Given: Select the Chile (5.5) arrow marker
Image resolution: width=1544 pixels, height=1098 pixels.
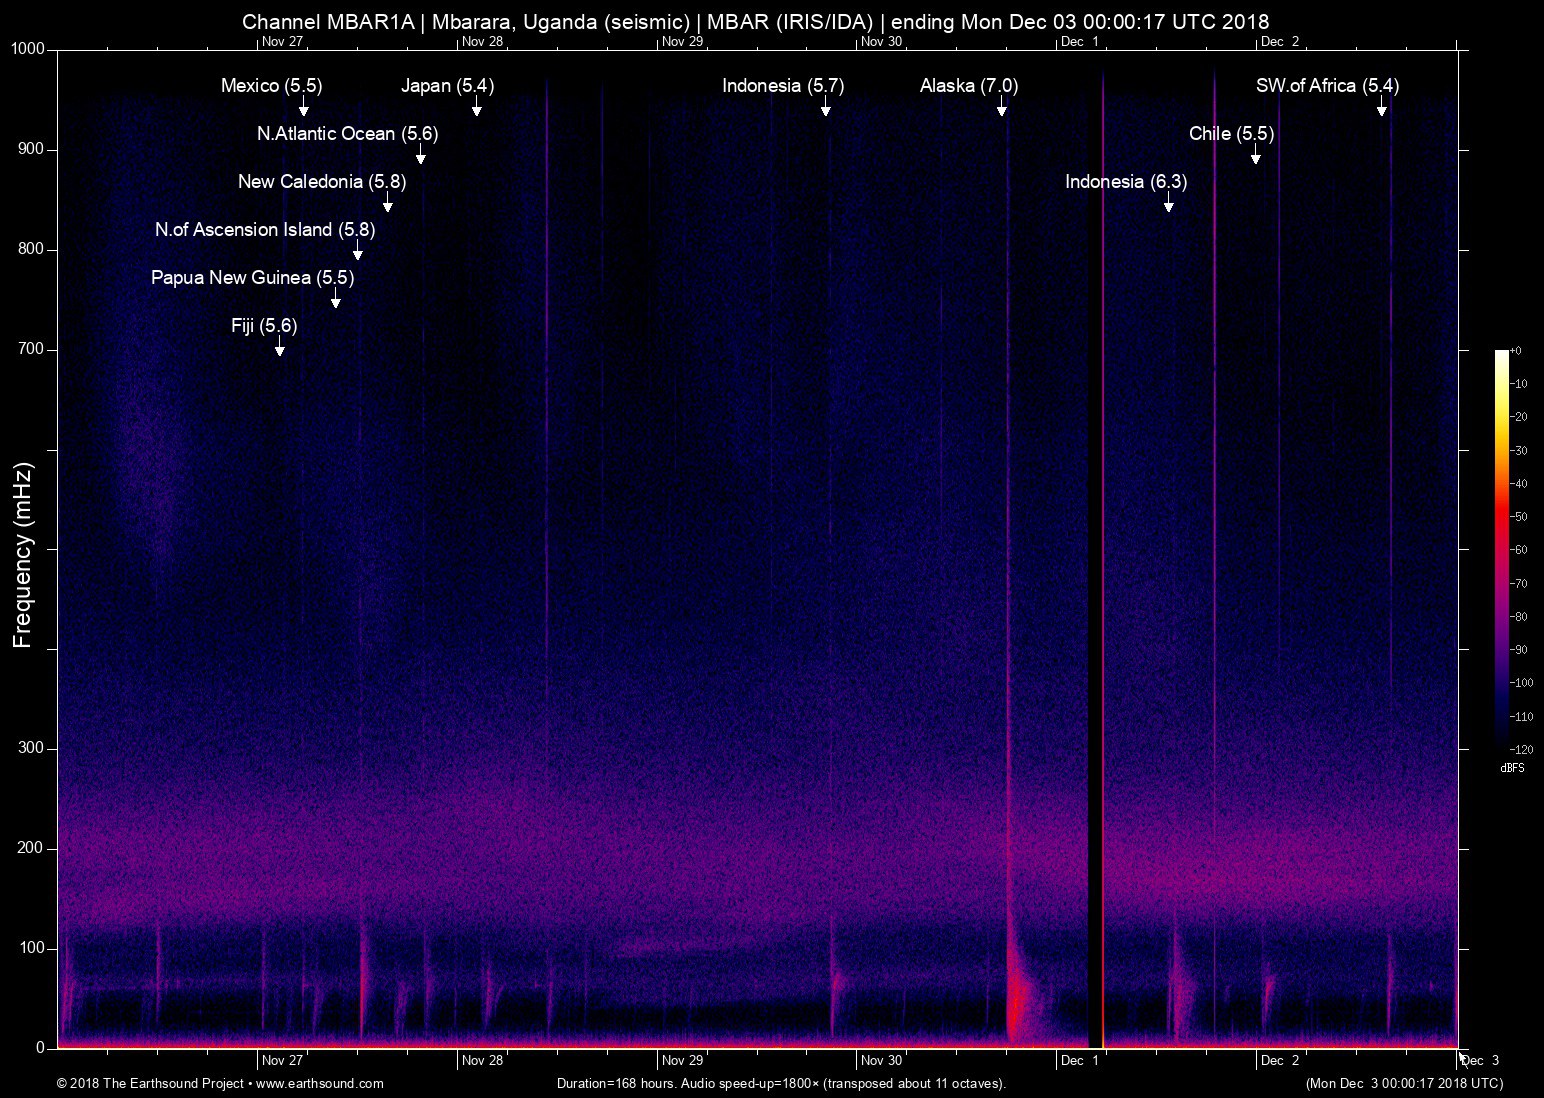Looking at the screenshot, I should 1256,155.
